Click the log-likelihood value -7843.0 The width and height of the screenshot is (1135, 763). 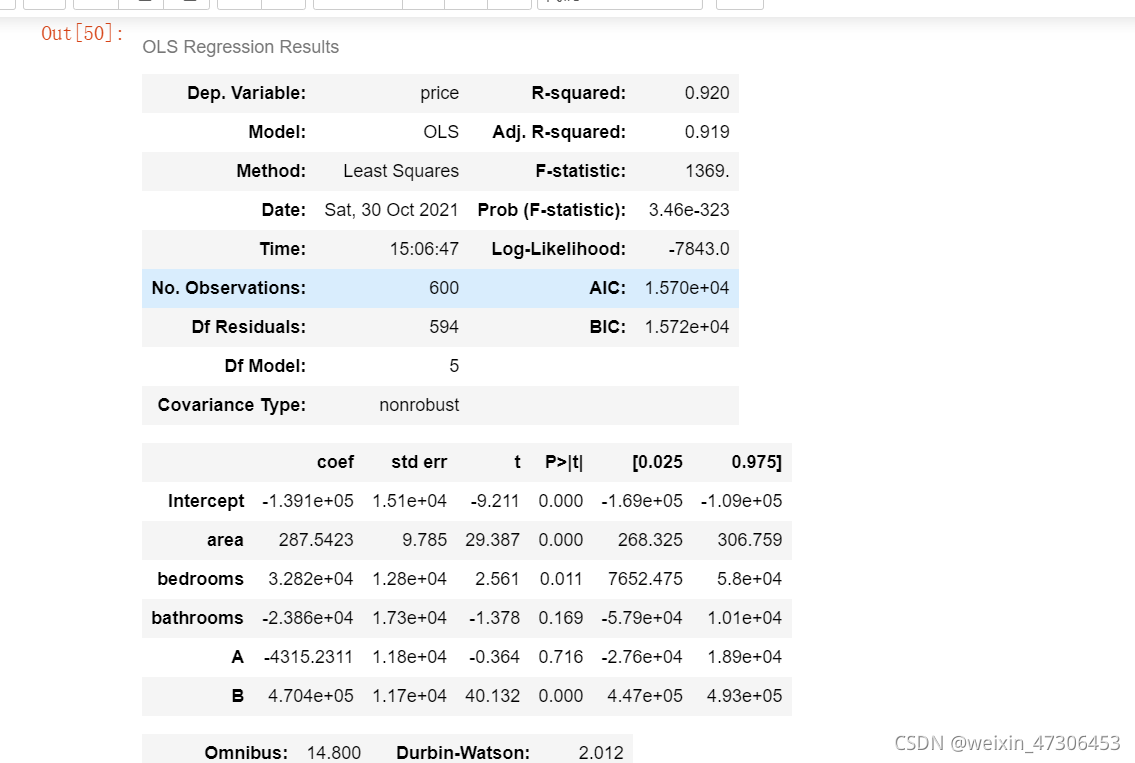tap(698, 250)
